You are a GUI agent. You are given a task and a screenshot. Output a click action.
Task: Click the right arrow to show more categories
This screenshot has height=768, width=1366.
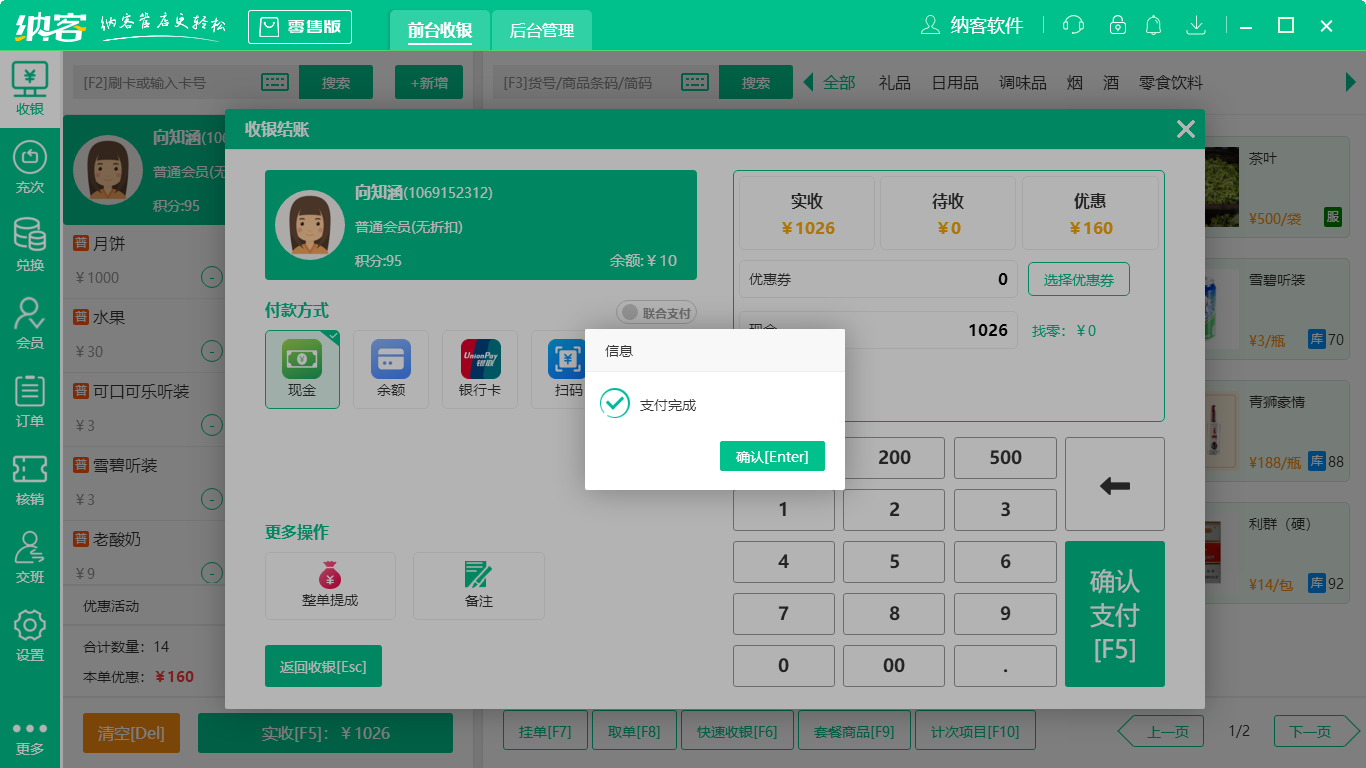click(1352, 82)
